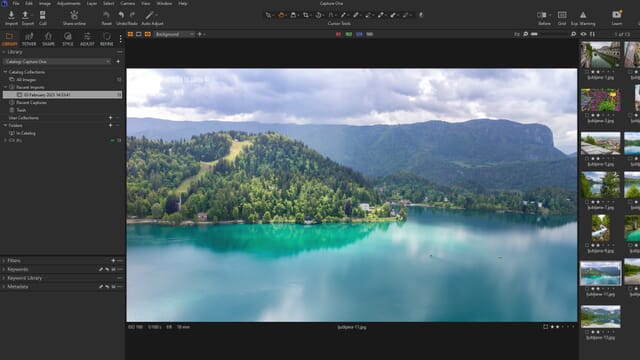Switch to the Refine tool tab
The image size is (640, 360).
[x=107, y=39]
